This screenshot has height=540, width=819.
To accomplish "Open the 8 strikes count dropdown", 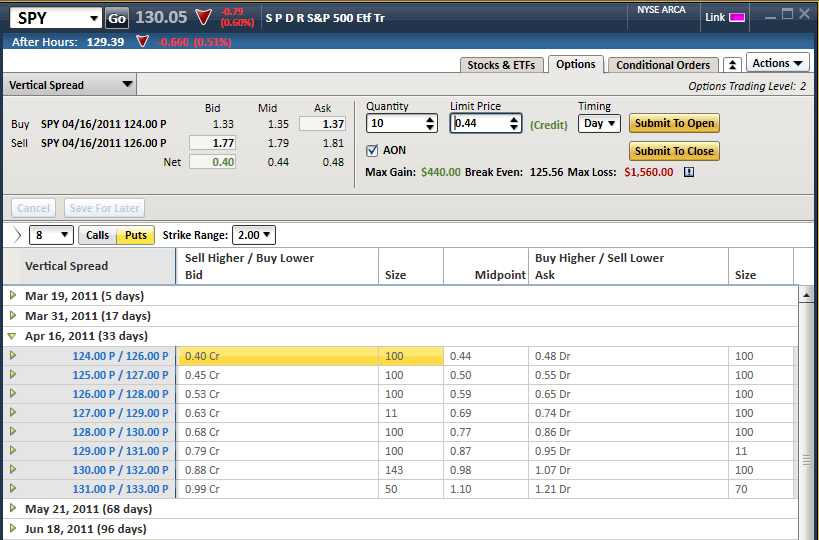I will tap(51, 235).
